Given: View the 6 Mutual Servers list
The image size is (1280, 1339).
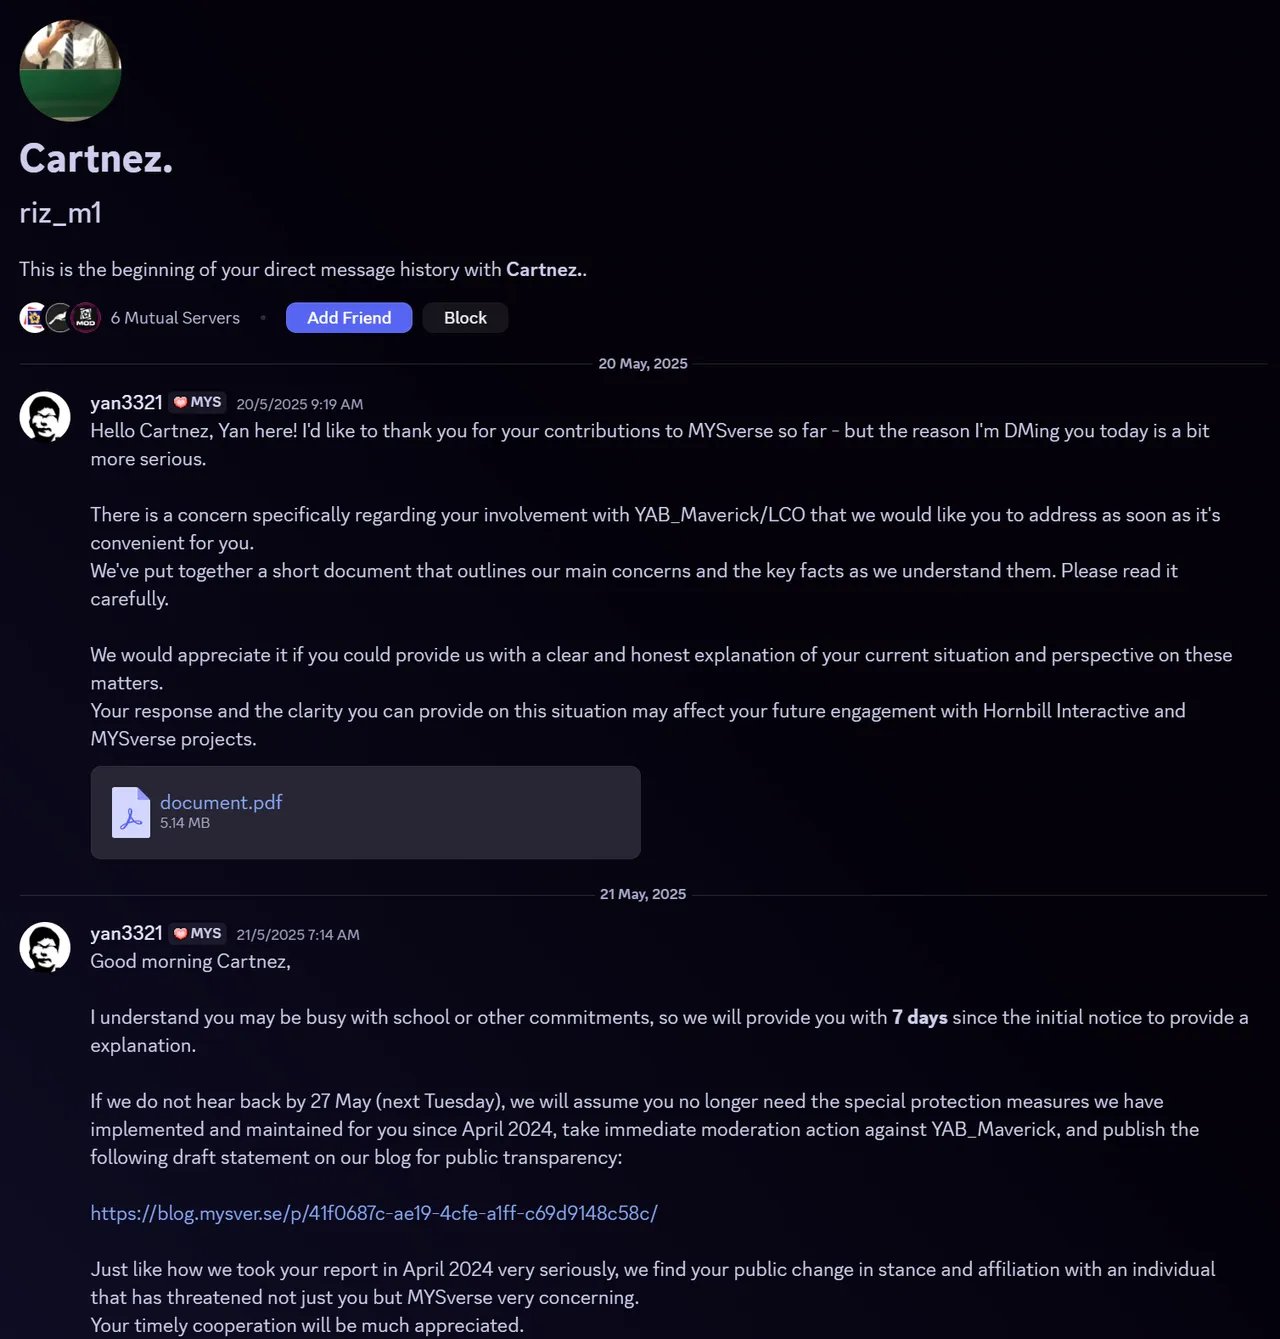Looking at the screenshot, I should pyautogui.click(x=175, y=318).
